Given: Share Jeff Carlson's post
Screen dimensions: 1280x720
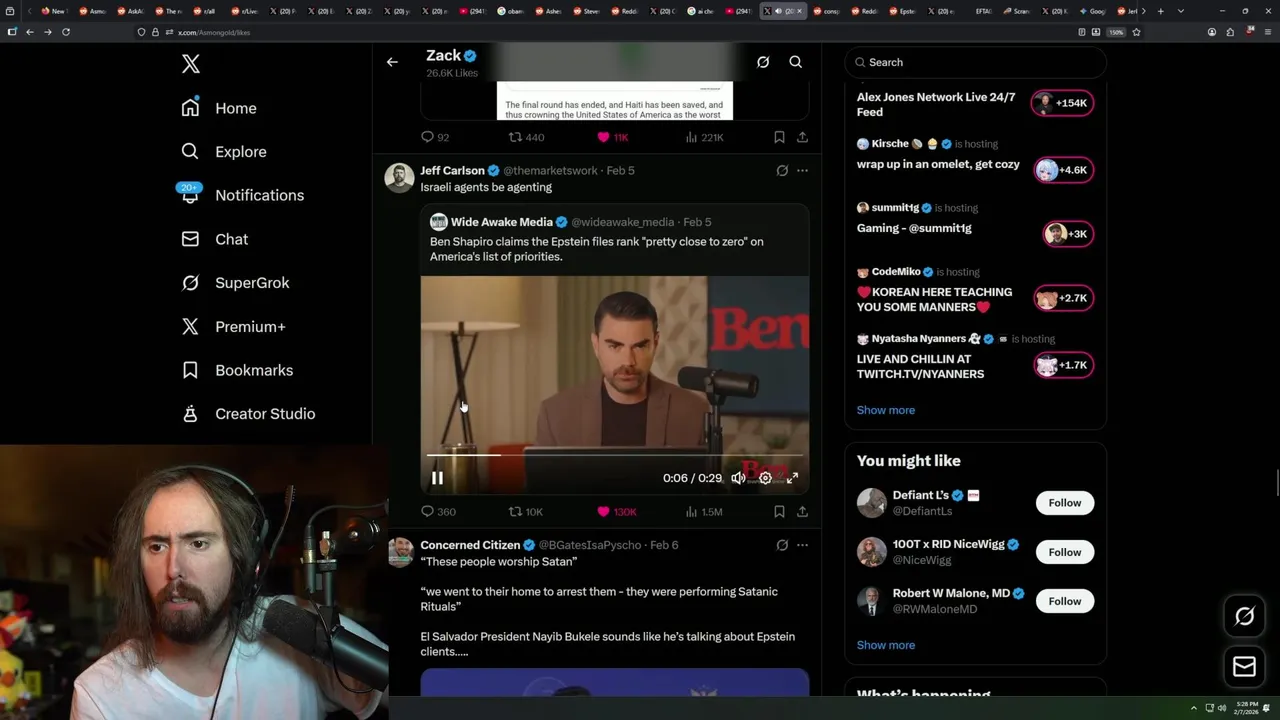Looking at the screenshot, I should point(802,512).
